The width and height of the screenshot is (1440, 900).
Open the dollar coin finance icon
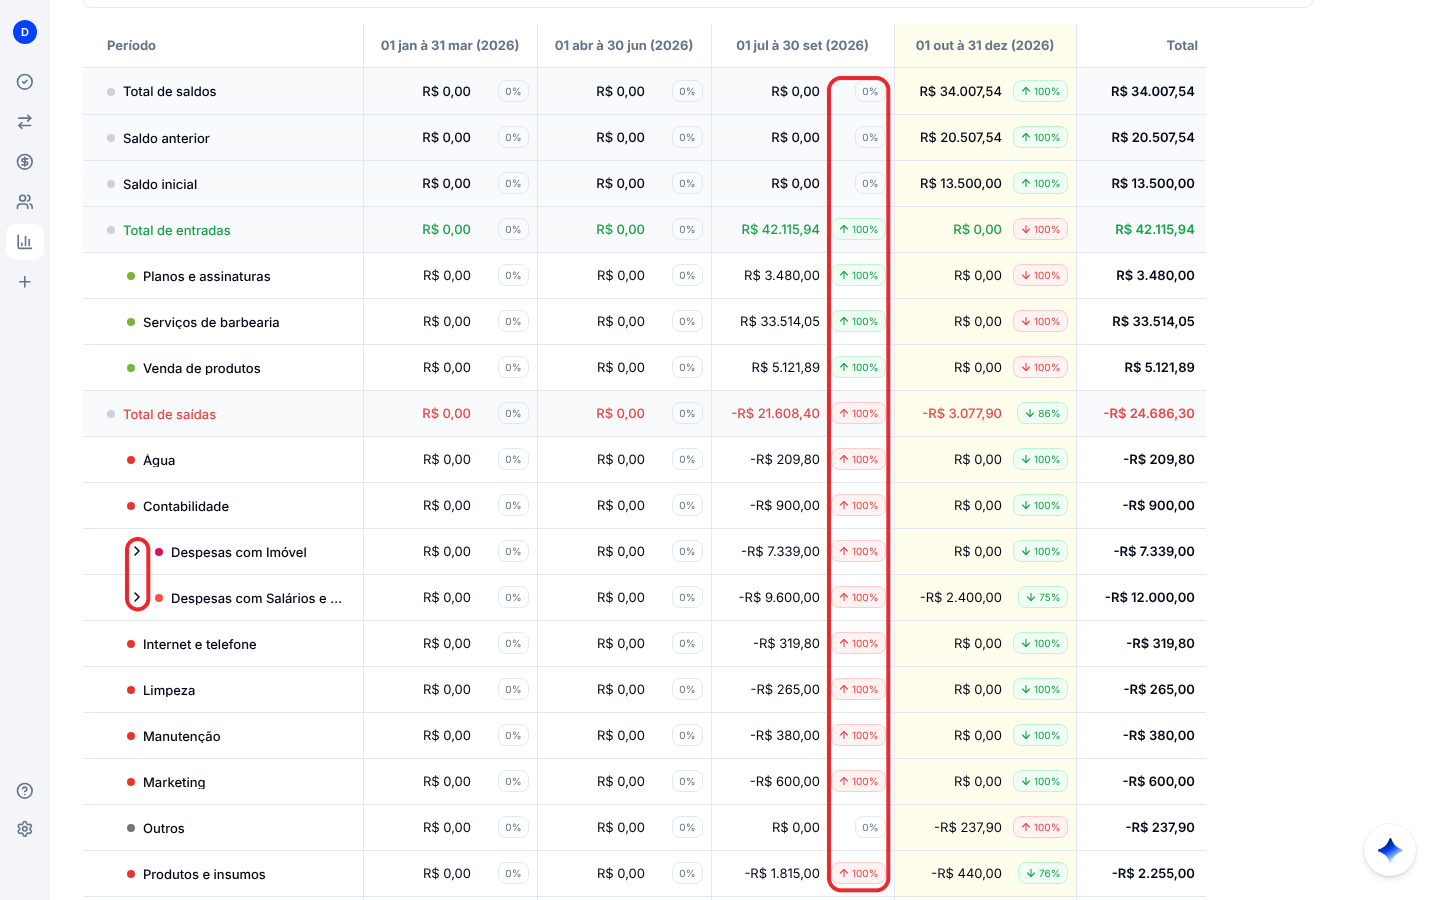pyautogui.click(x=25, y=162)
